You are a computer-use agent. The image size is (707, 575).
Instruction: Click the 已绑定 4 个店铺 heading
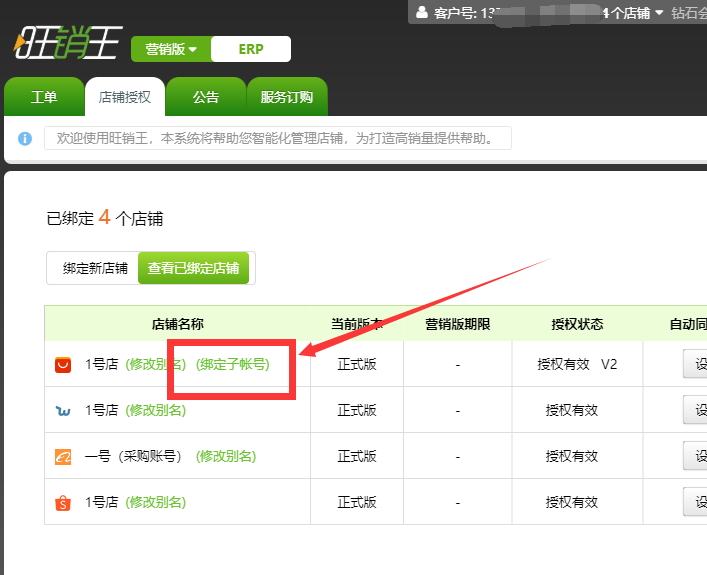coord(105,218)
